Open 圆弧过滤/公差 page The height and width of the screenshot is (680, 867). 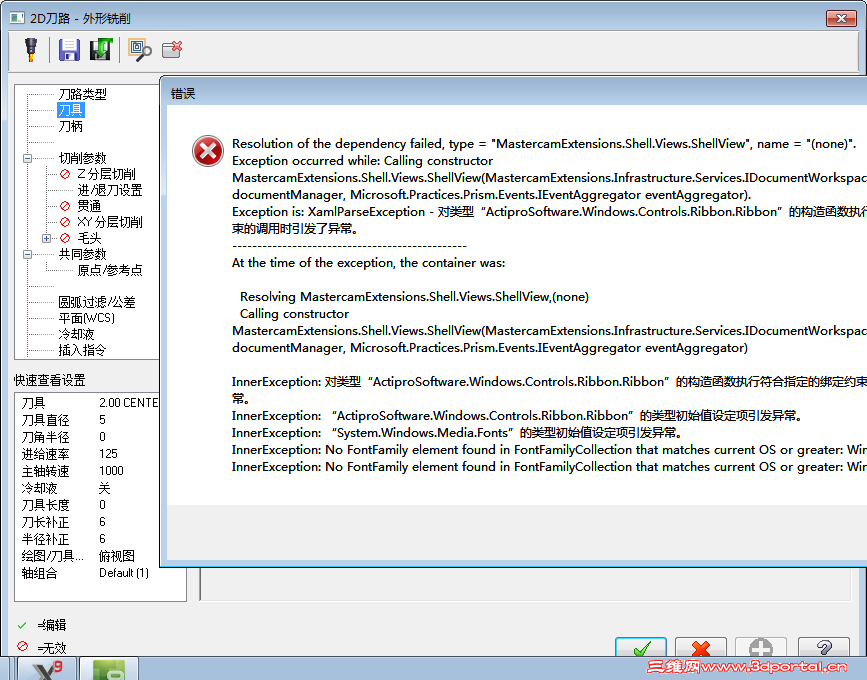pos(97,302)
